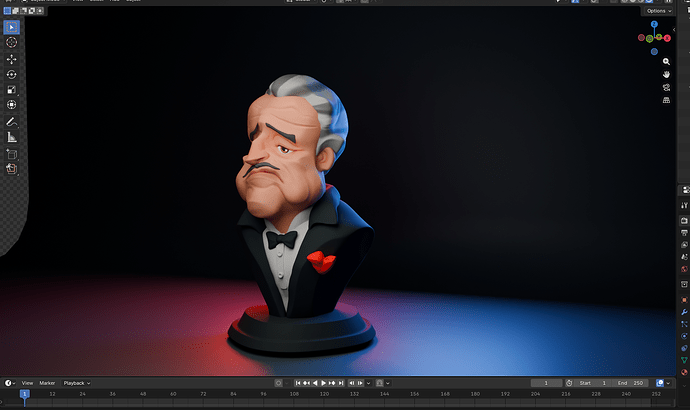The height and width of the screenshot is (410, 690).
Task: Activate the 3D Cursor tool
Action: coord(11,42)
